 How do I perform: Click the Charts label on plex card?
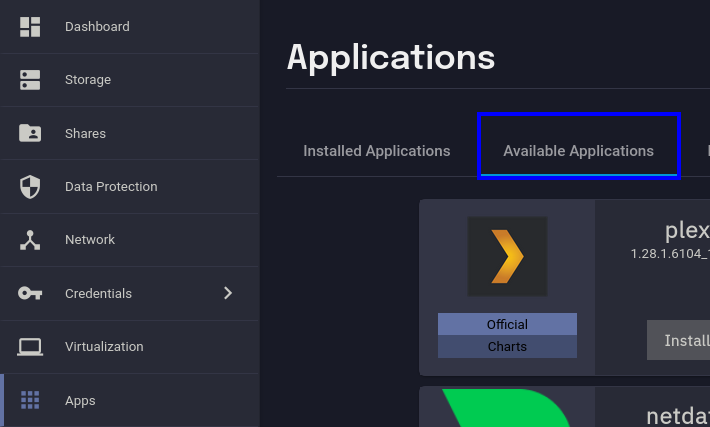pyautogui.click(x=507, y=346)
